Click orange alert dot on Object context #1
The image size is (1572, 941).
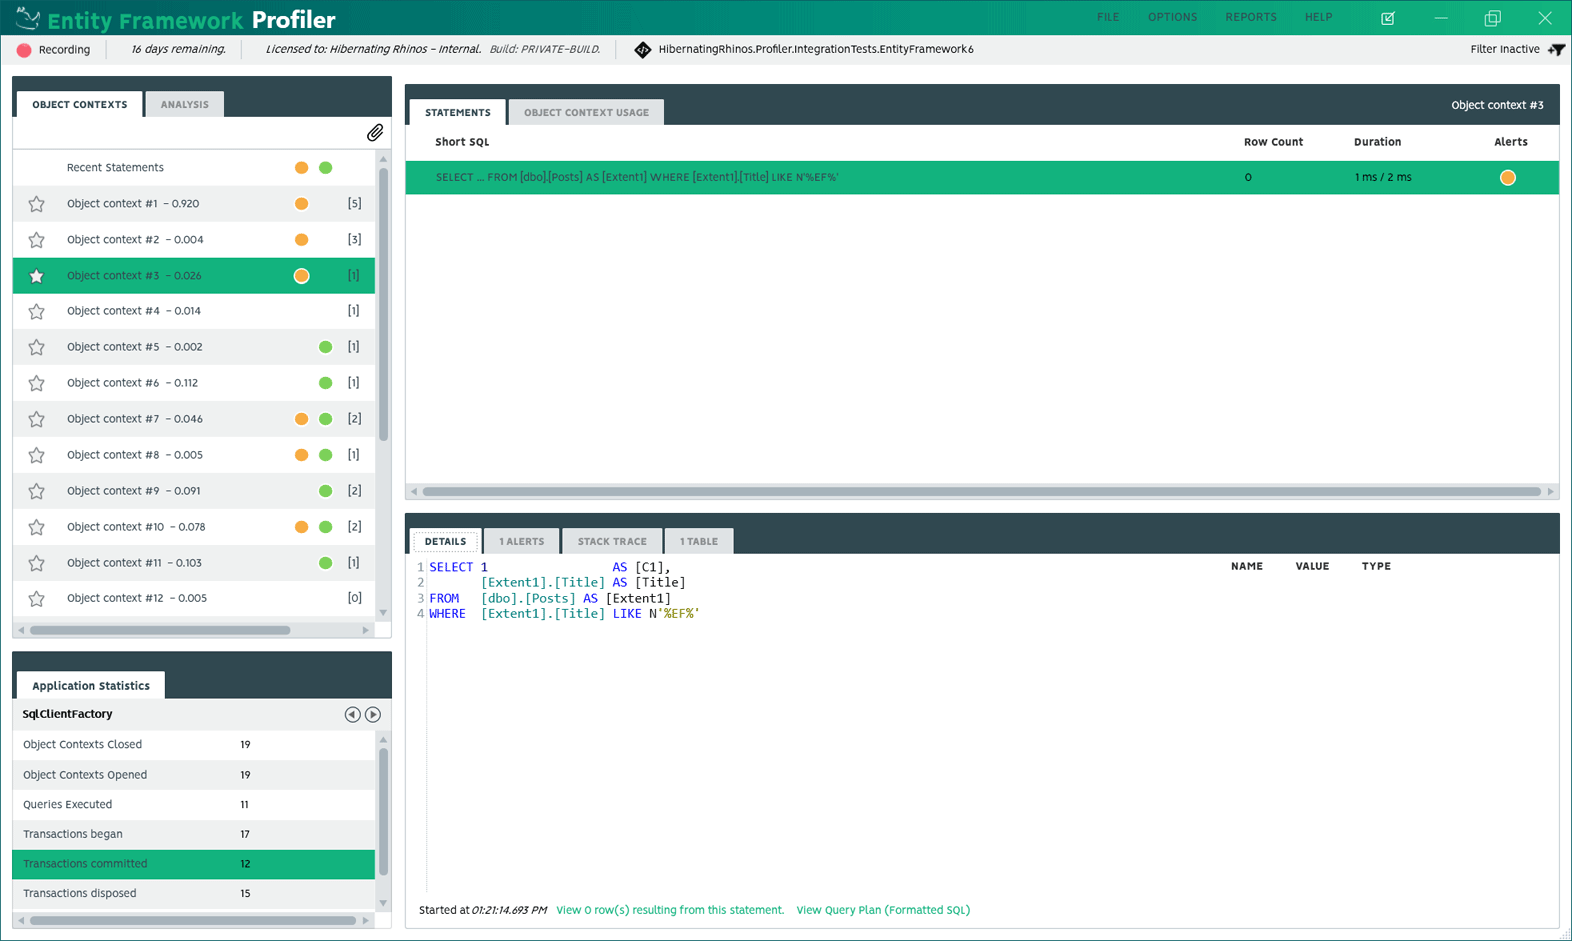tap(301, 204)
